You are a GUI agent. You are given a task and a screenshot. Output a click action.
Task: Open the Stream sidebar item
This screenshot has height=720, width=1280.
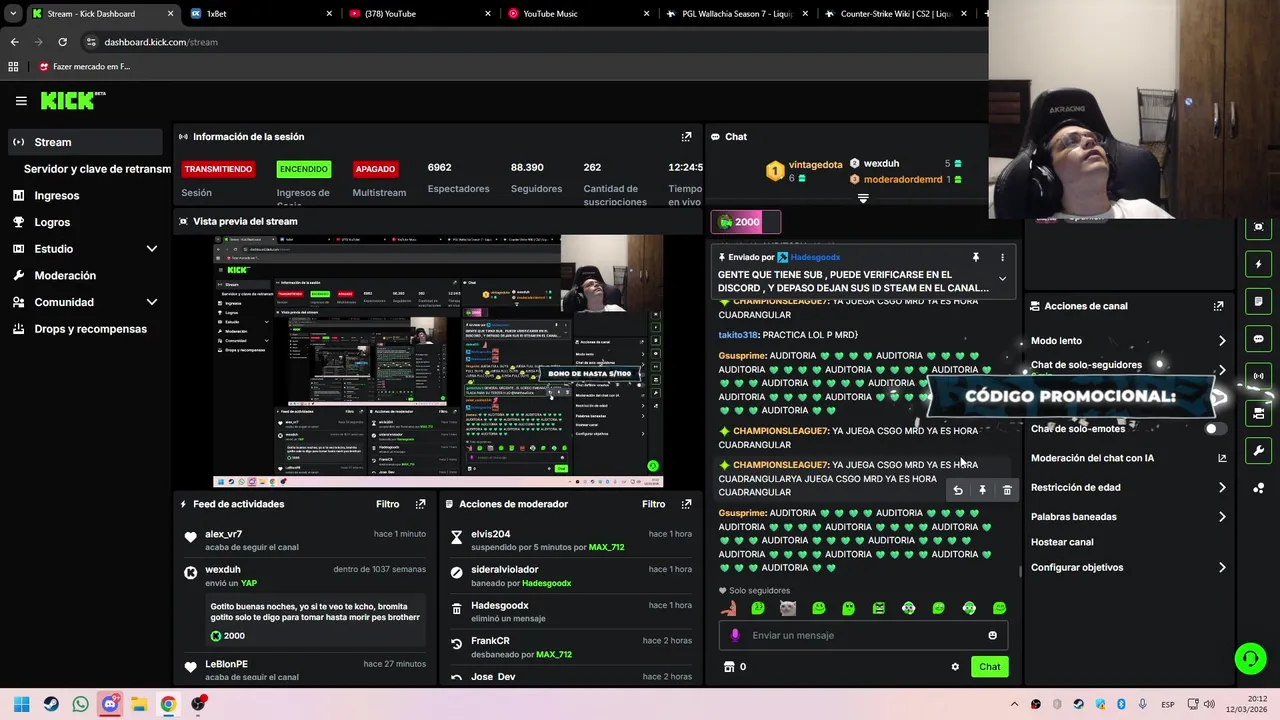(x=85, y=142)
